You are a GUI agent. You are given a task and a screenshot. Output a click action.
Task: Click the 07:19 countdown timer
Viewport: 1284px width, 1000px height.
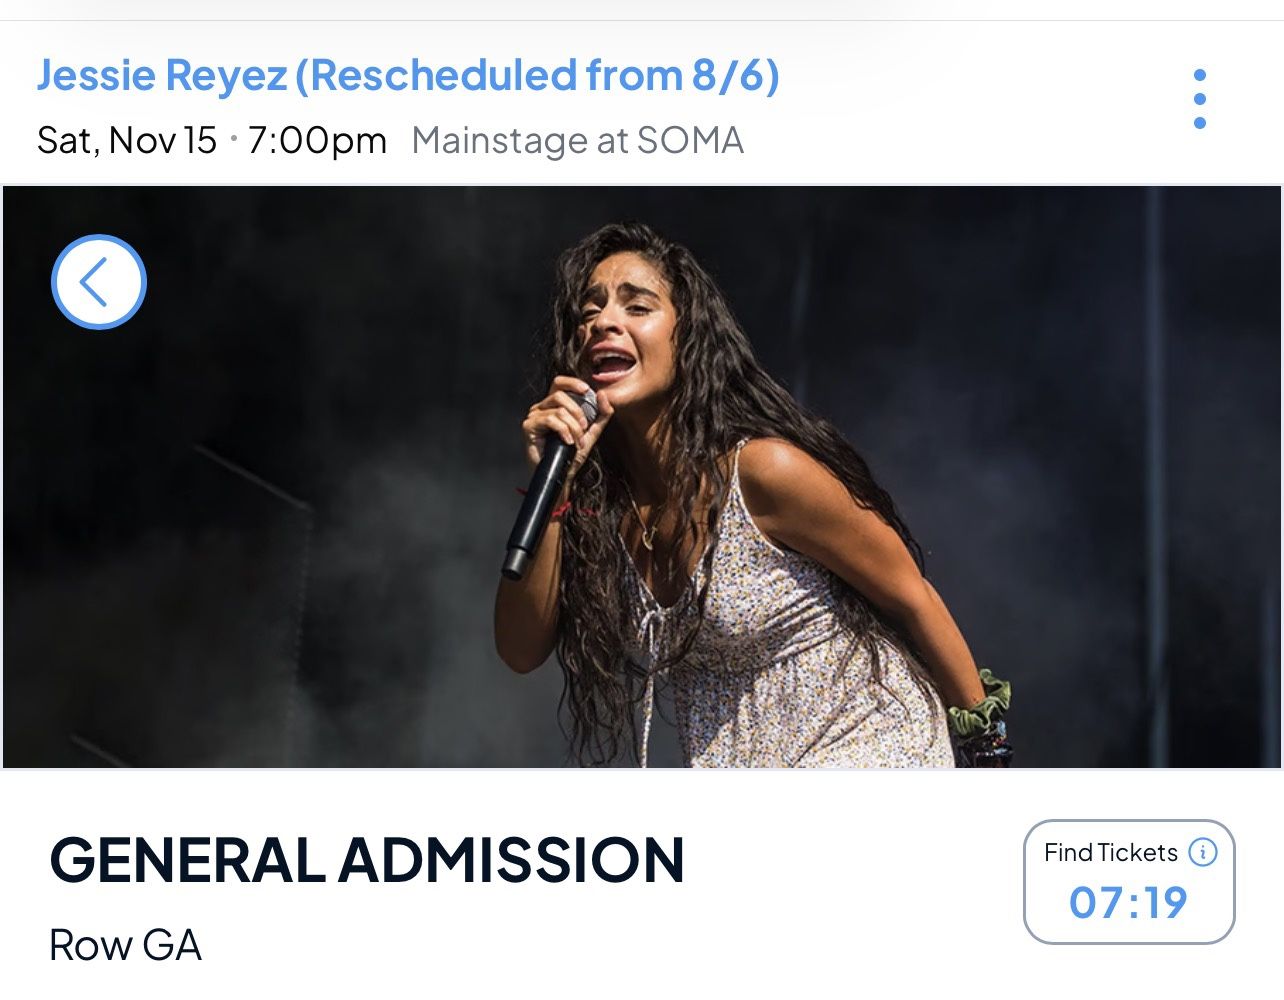pyautogui.click(x=1128, y=903)
